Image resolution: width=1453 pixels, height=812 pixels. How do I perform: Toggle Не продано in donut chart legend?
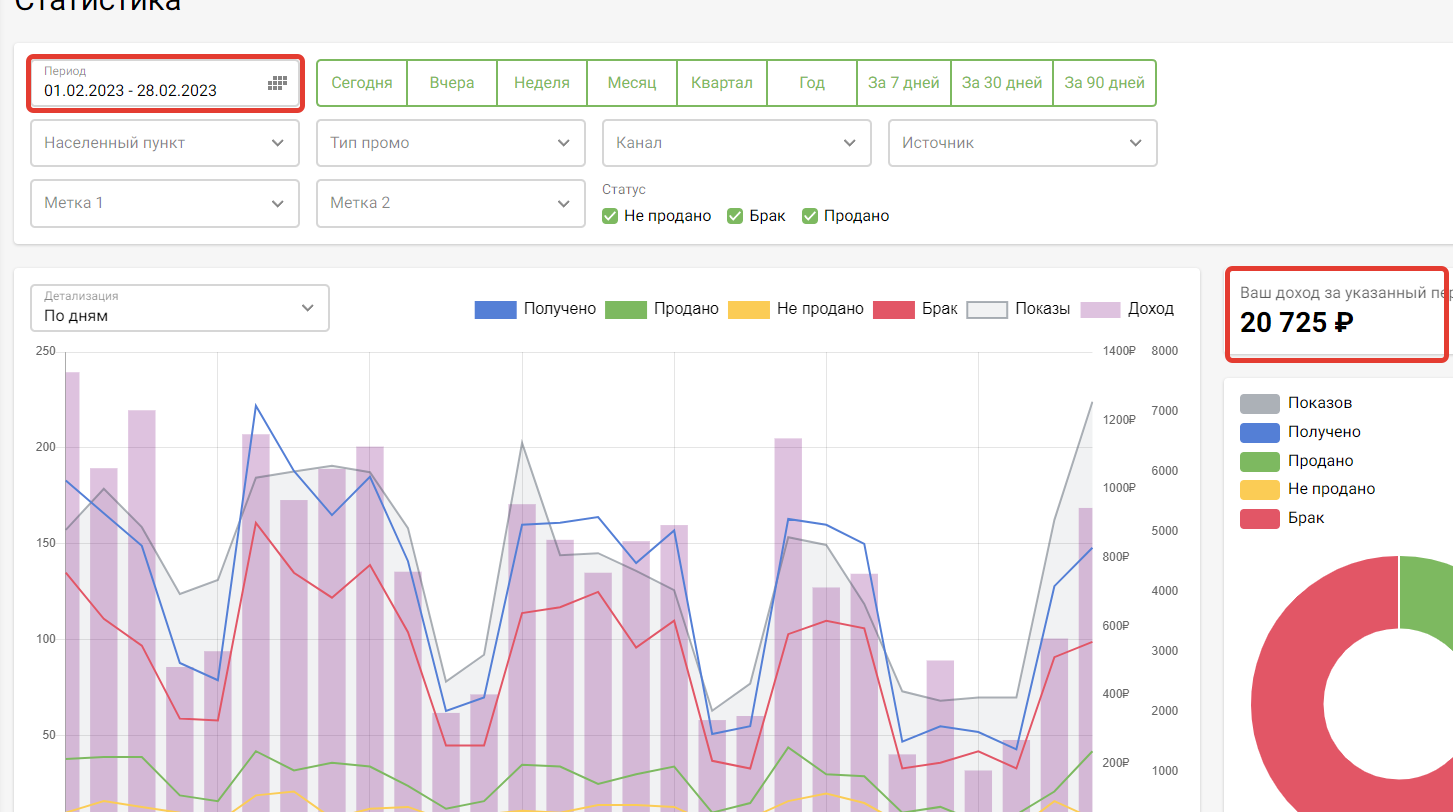[1308, 489]
